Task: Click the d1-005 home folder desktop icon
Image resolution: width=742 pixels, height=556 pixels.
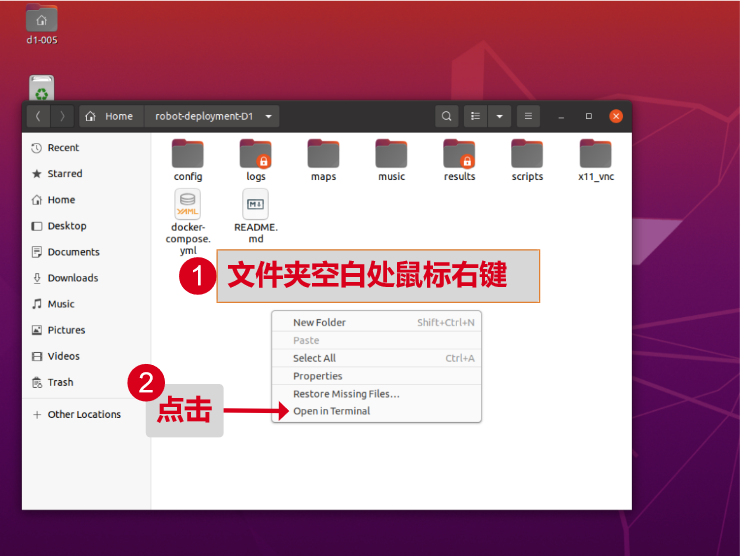Action: 42,19
